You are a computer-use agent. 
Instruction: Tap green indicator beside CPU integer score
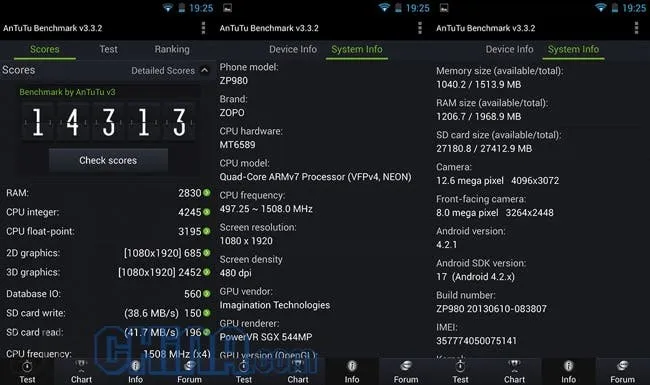point(206,212)
